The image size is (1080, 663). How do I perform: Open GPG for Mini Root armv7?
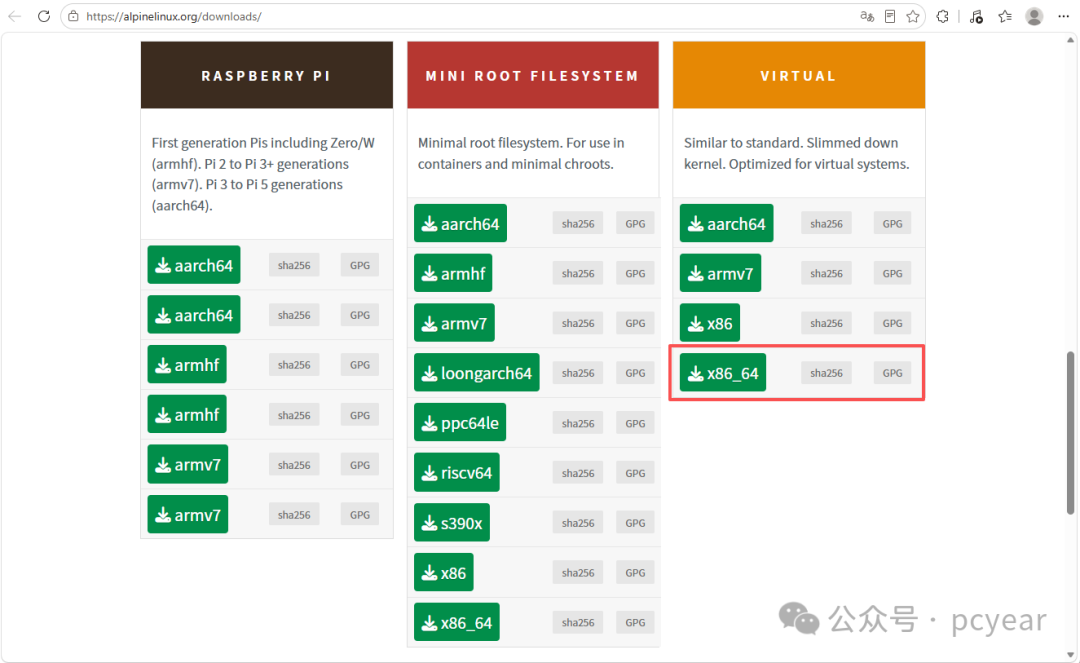click(x=635, y=323)
